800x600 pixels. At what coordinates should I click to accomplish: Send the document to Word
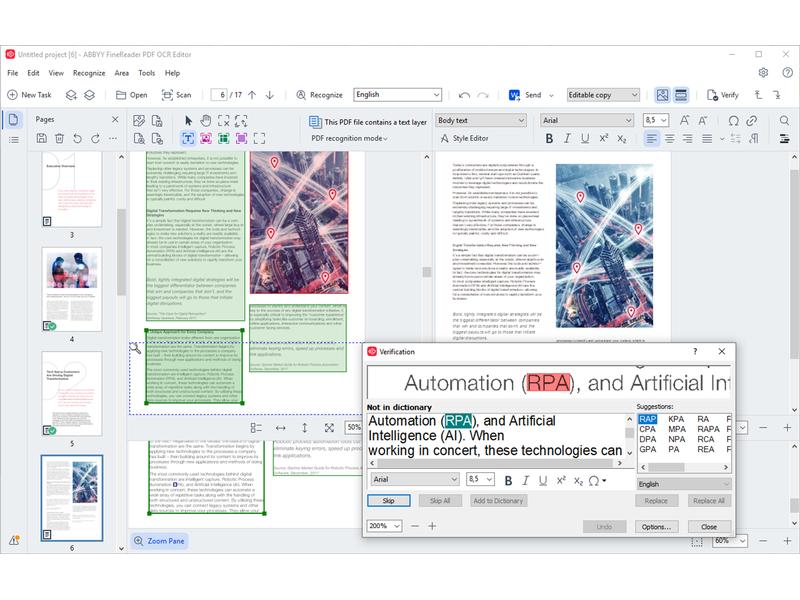point(526,95)
